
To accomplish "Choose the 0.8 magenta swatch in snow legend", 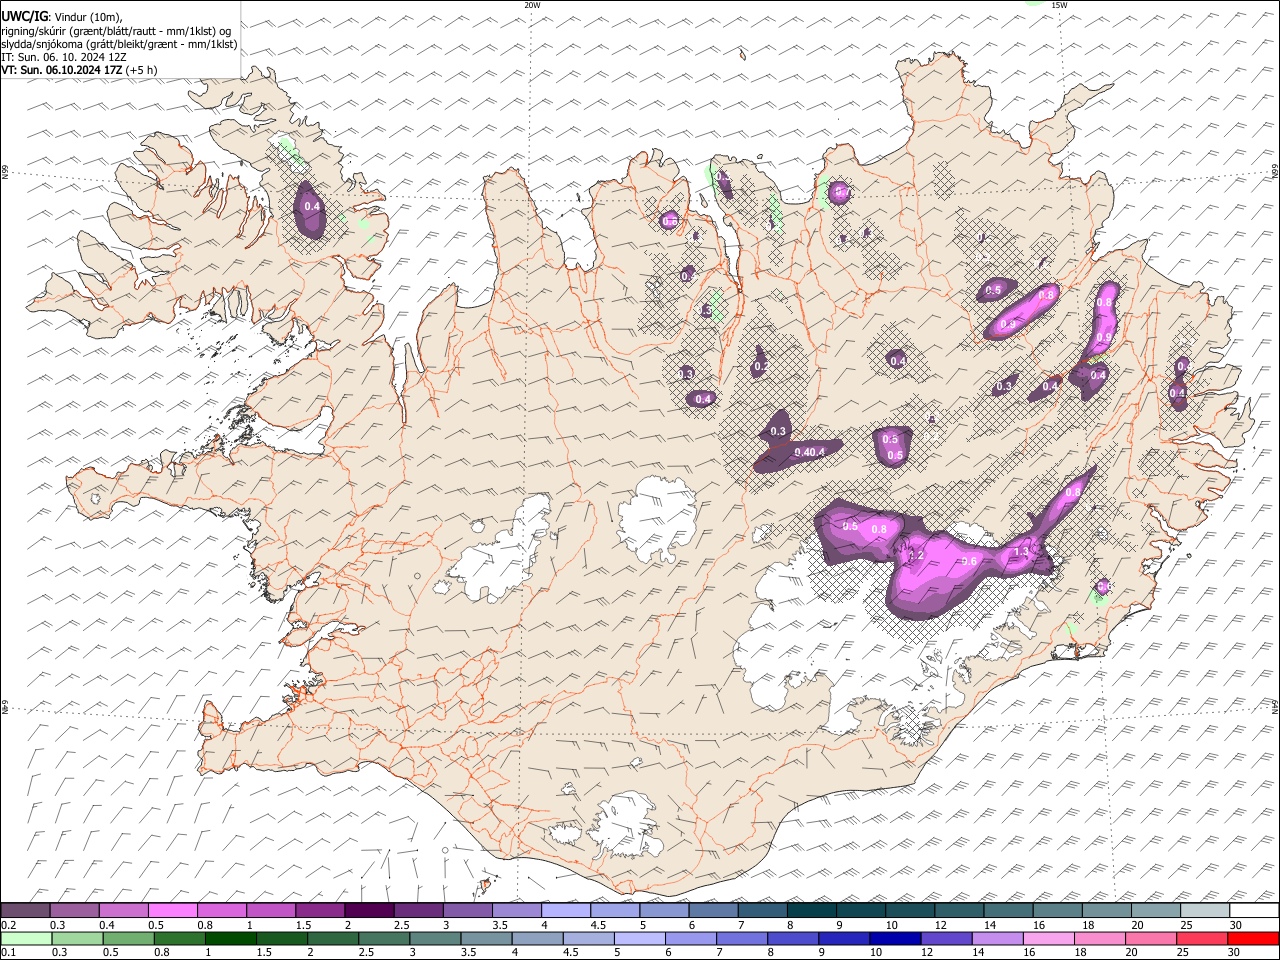I will [x=222, y=911].
